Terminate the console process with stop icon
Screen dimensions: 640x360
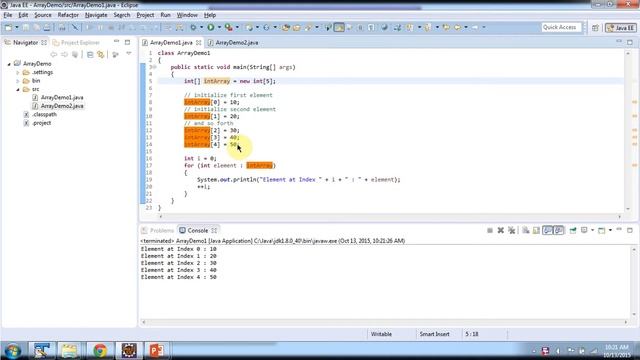click(490, 231)
